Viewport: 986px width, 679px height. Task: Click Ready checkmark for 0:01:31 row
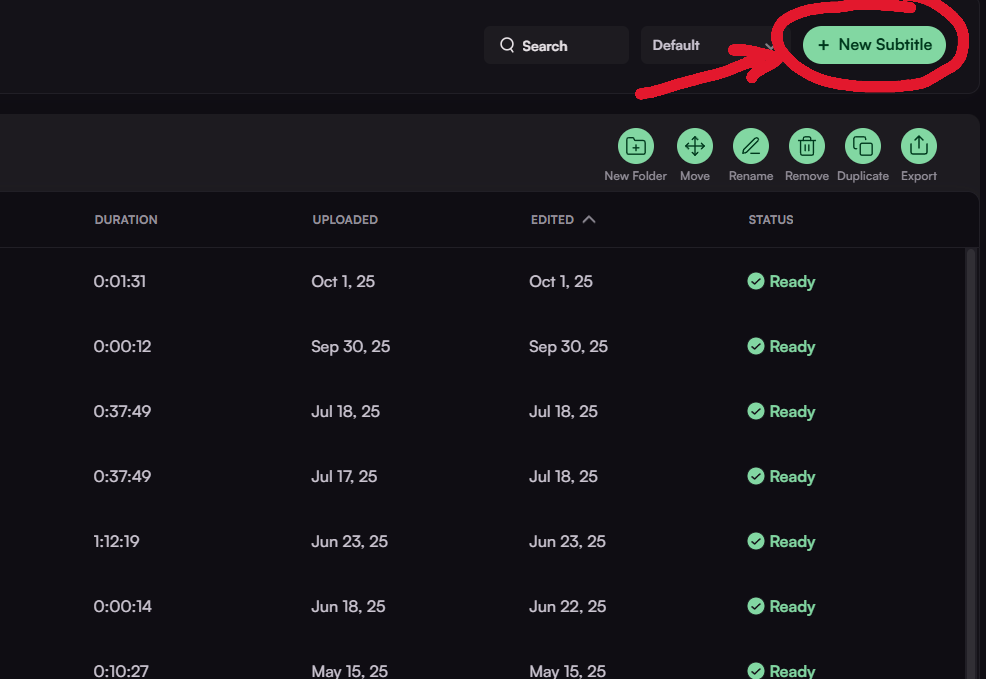(756, 282)
